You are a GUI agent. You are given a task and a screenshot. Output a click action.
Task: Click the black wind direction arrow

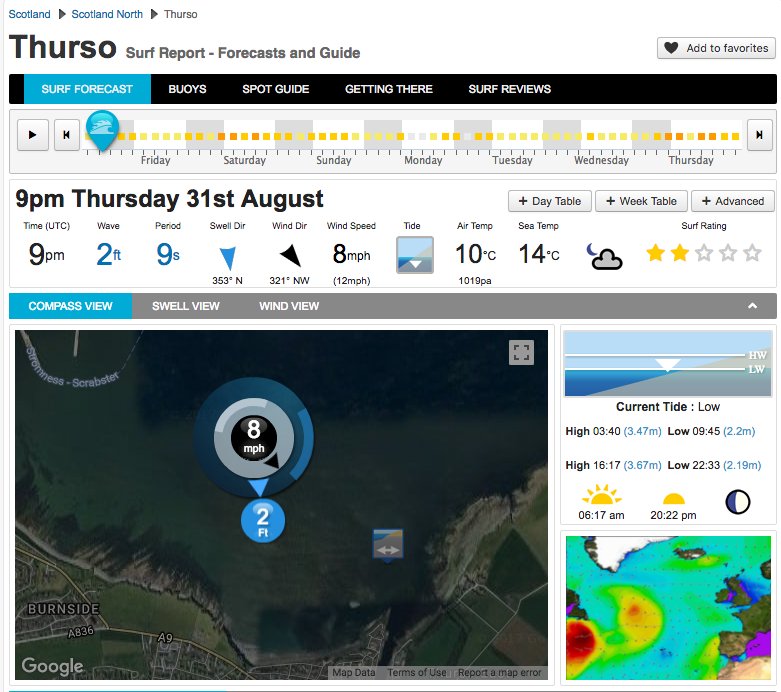click(290, 255)
